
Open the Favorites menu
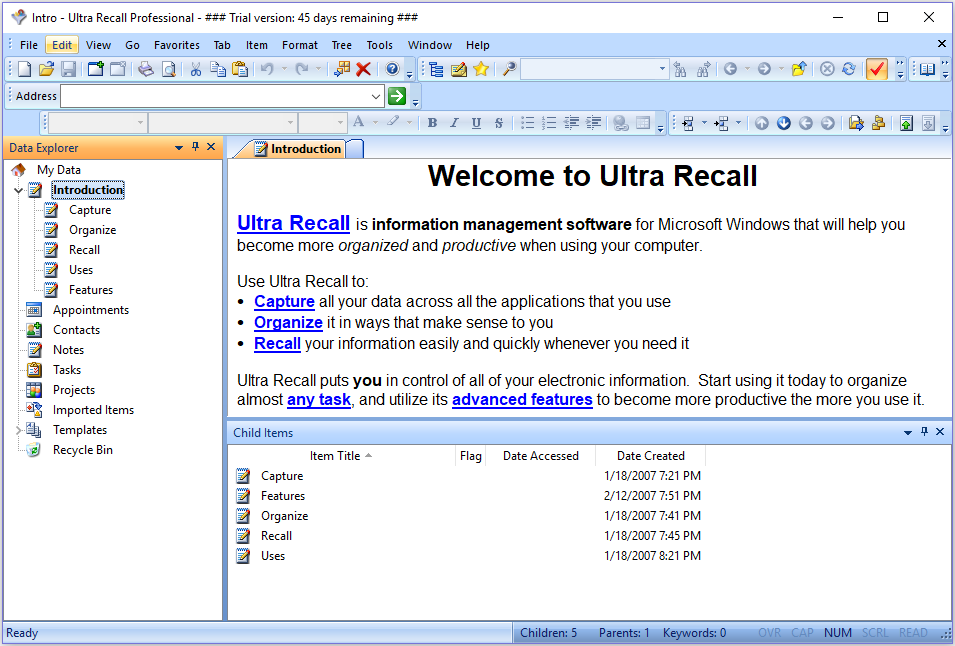pyautogui.click(x=177, y=45)
